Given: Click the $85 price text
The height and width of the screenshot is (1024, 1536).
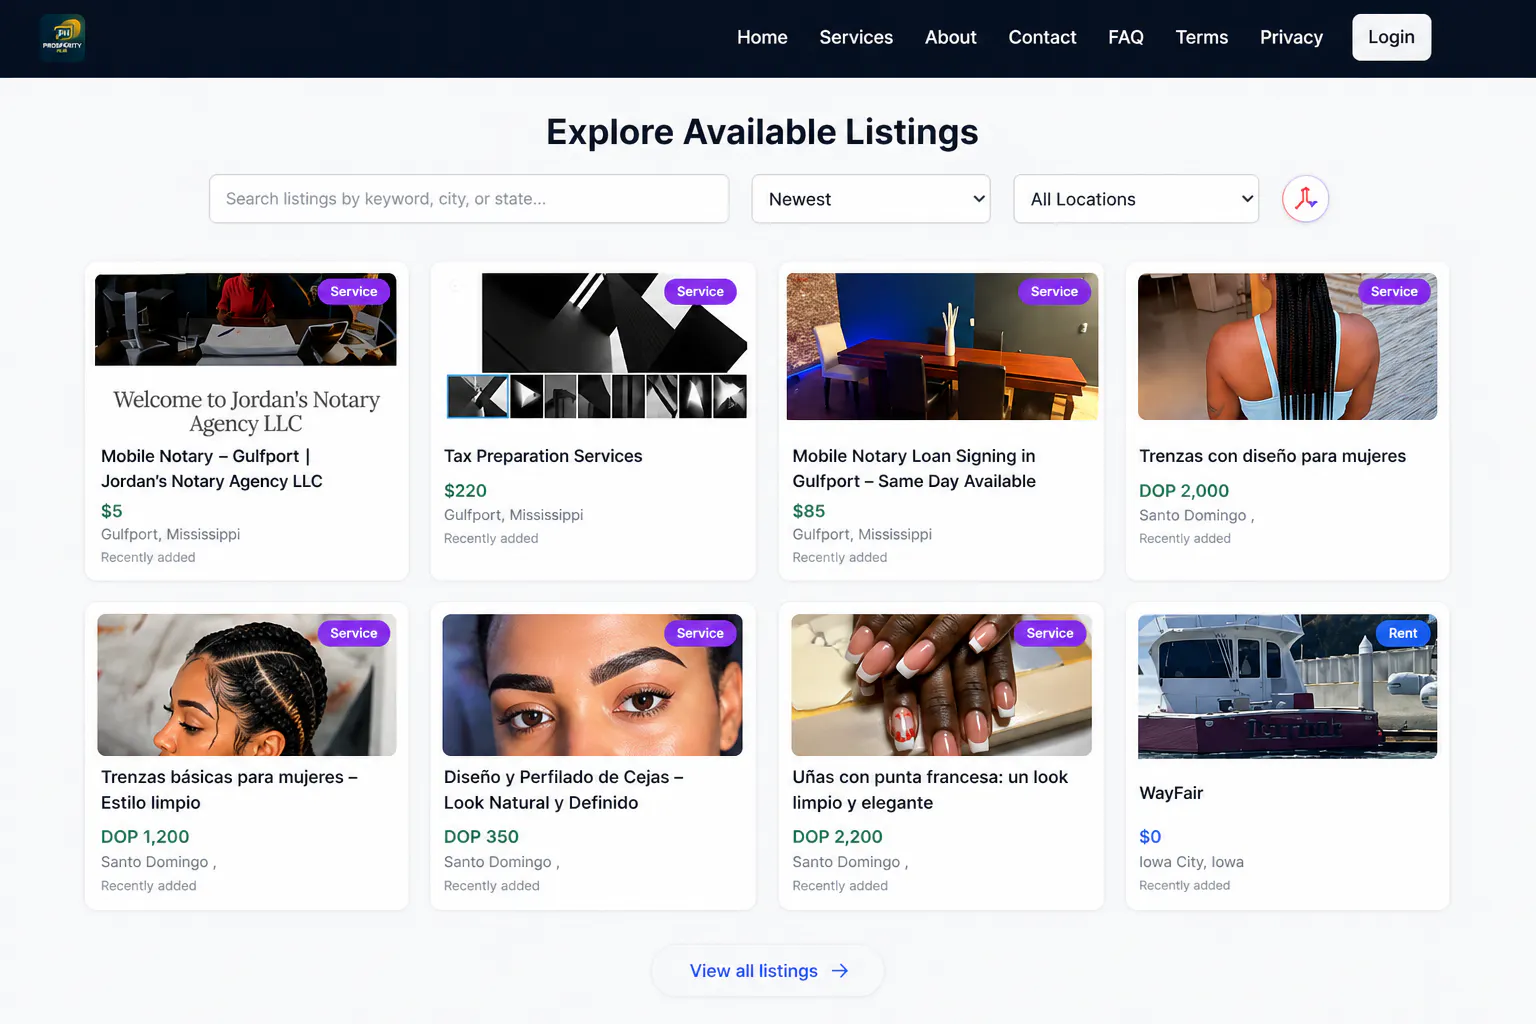Looking at the screenshot, I should point(809,511).
